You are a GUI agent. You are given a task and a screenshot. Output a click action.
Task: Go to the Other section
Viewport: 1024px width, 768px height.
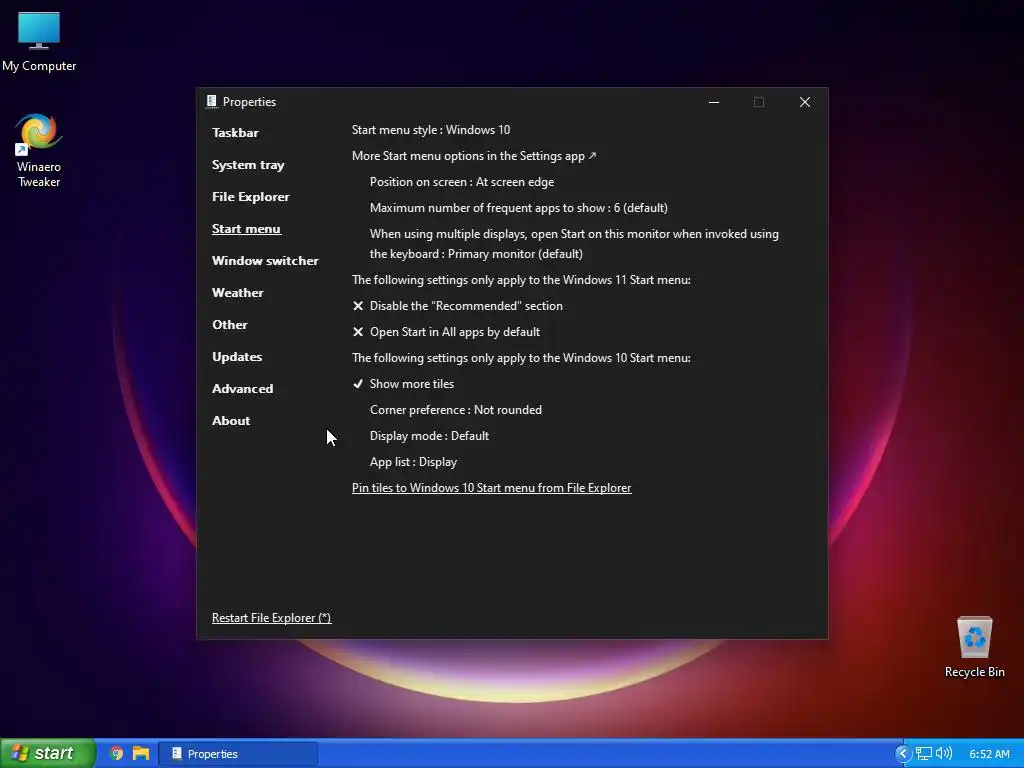point(230,325)
